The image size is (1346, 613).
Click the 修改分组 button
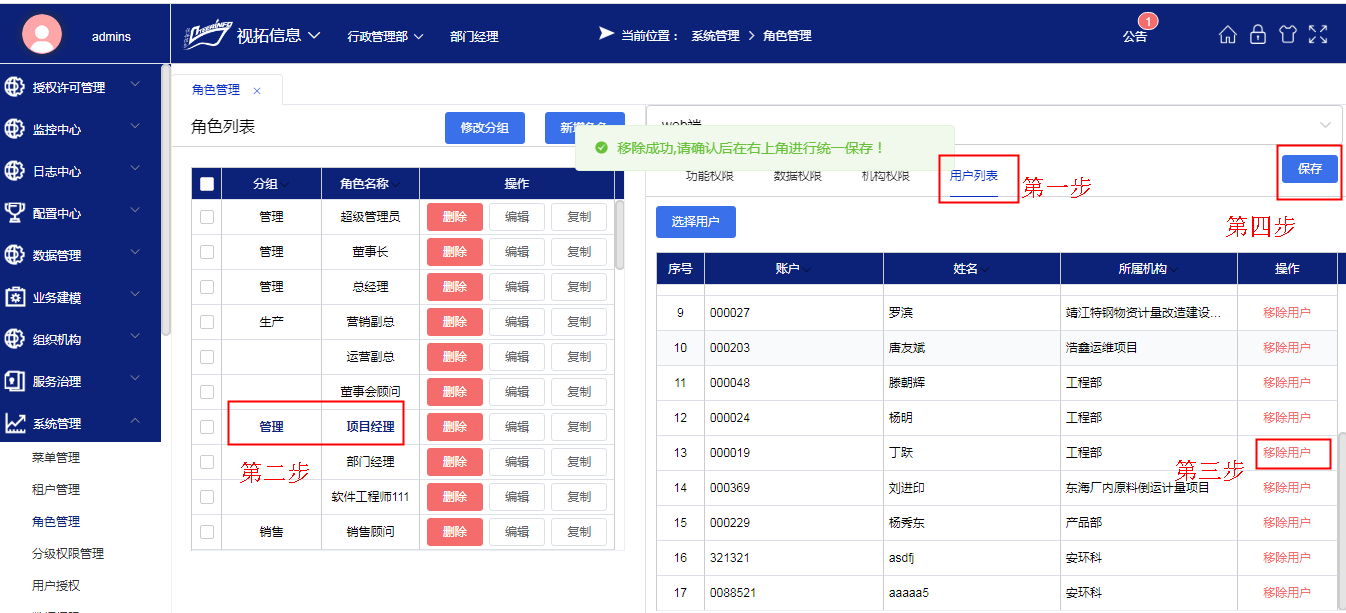[485, 128]
